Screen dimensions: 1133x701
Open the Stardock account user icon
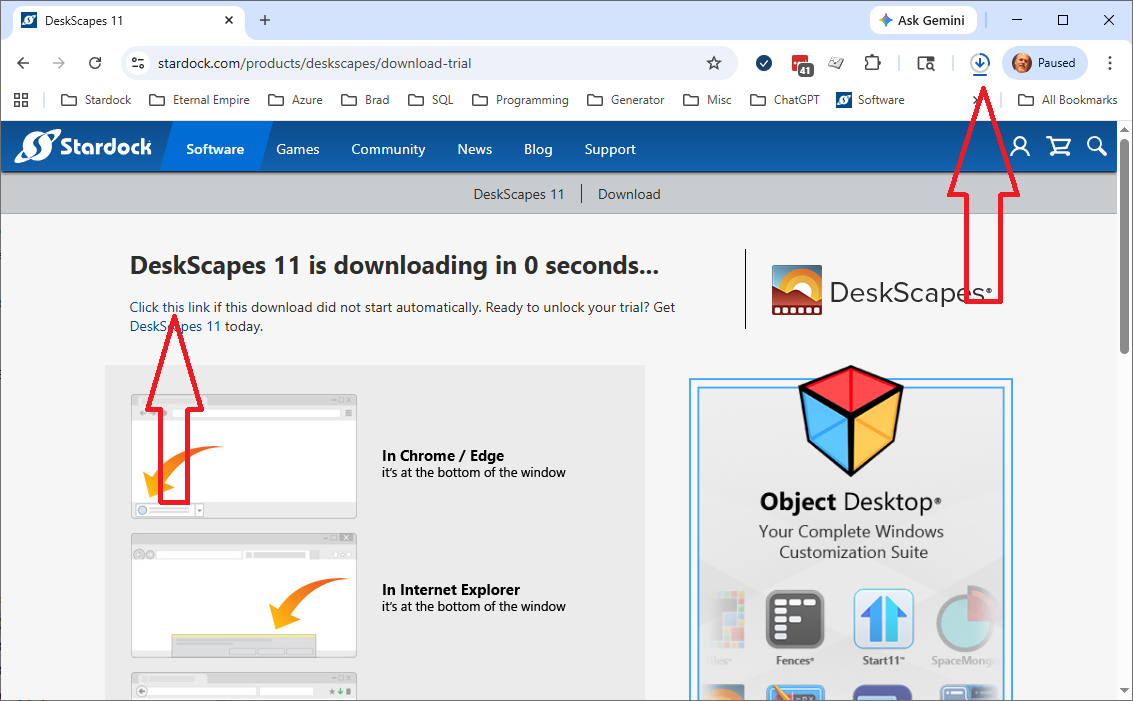coord(1020,147)
